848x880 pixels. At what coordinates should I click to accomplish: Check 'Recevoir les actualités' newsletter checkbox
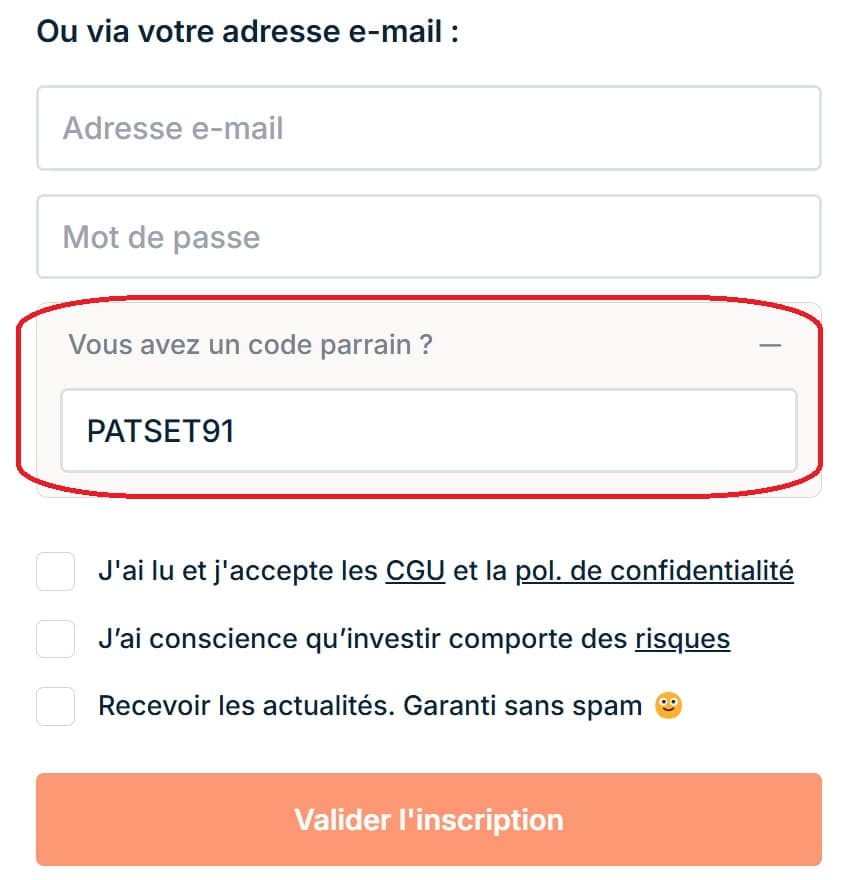pos(55,705)
